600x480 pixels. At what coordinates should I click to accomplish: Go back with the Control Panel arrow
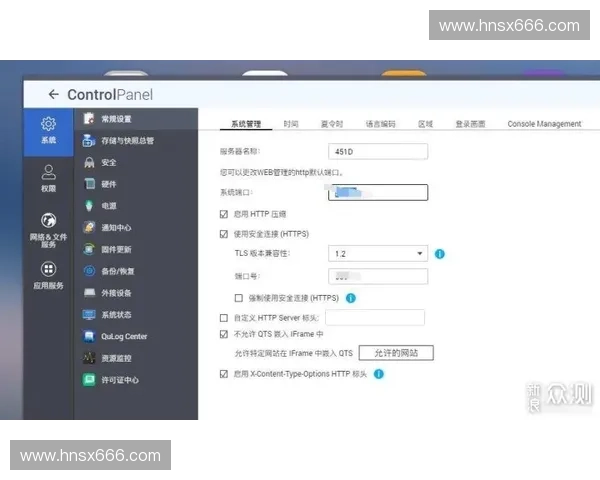coord(54,94)
